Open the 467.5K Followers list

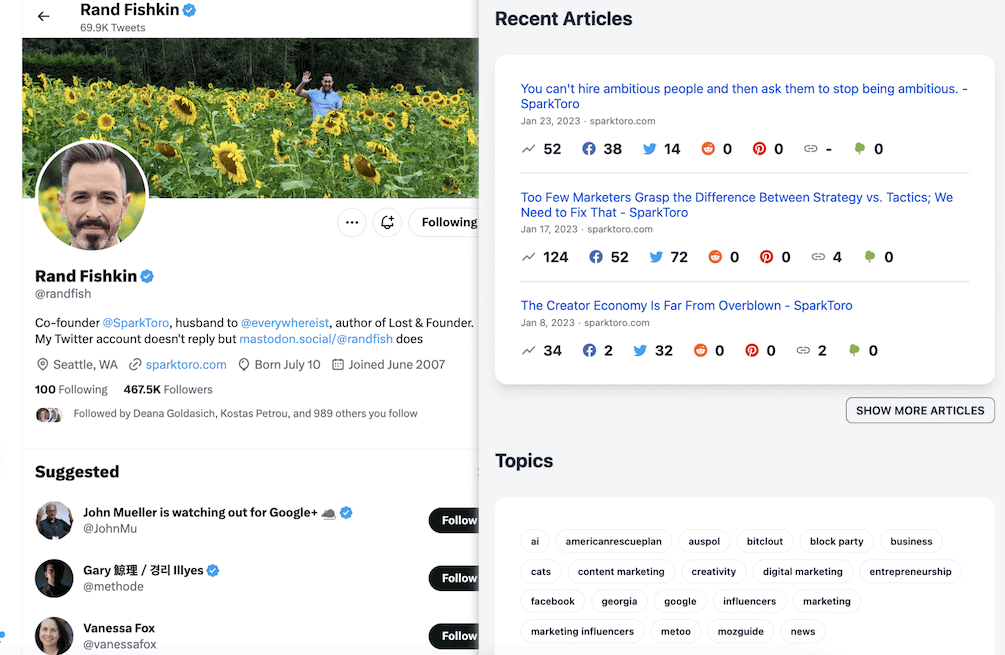click(168, 390)
